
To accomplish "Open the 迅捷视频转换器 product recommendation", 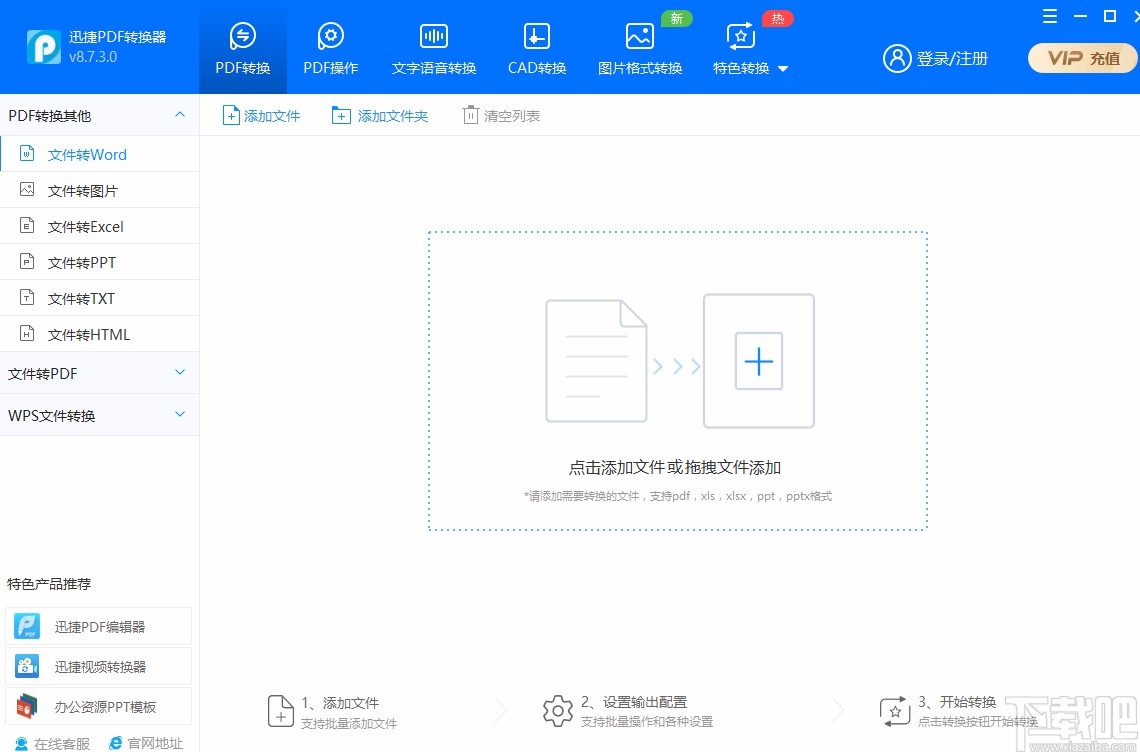I will (99, 666).
